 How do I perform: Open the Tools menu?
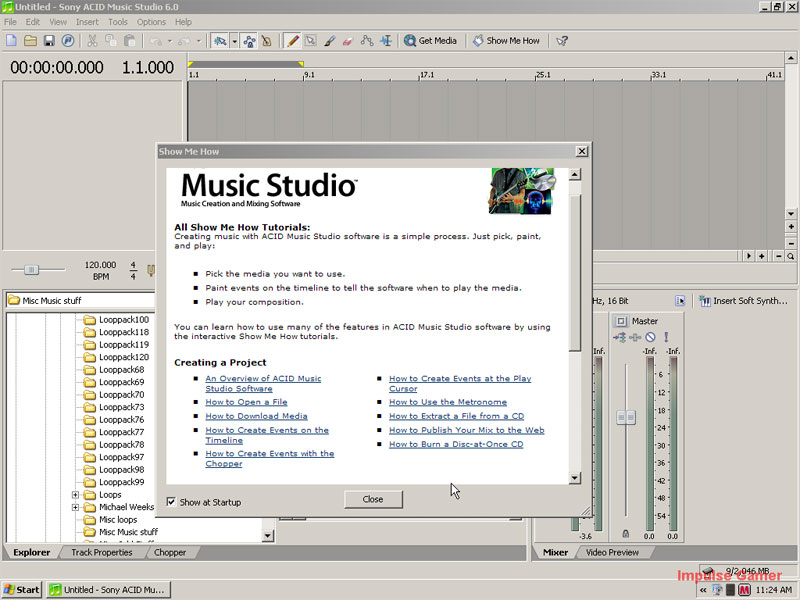click(118, 22)
